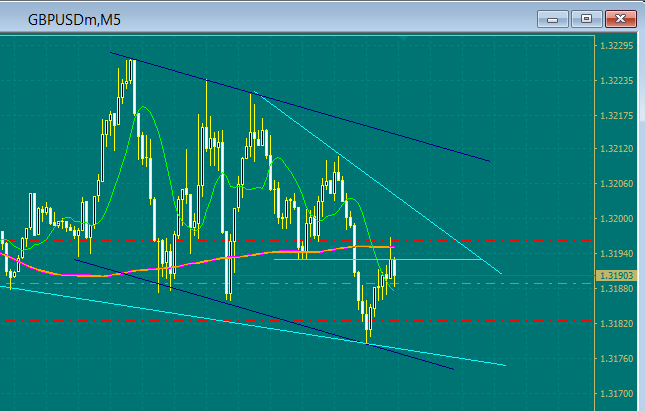
Task: Click price scale value 1.32120
Action: point(617,149)
